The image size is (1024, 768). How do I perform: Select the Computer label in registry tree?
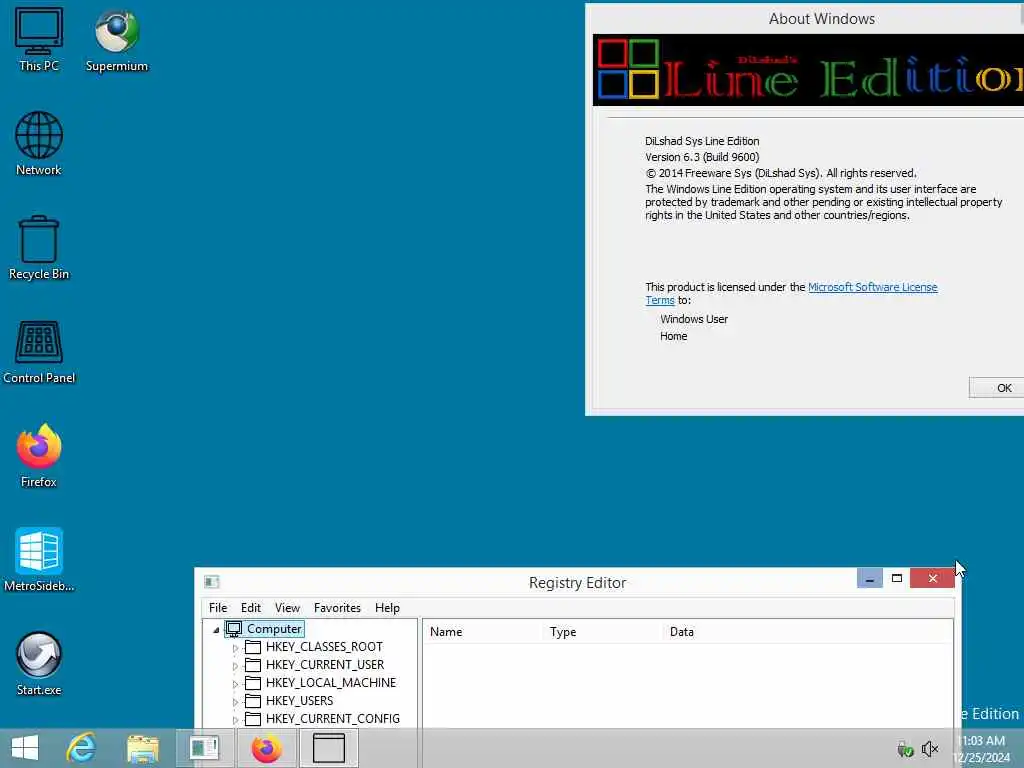tap(274, 629)
